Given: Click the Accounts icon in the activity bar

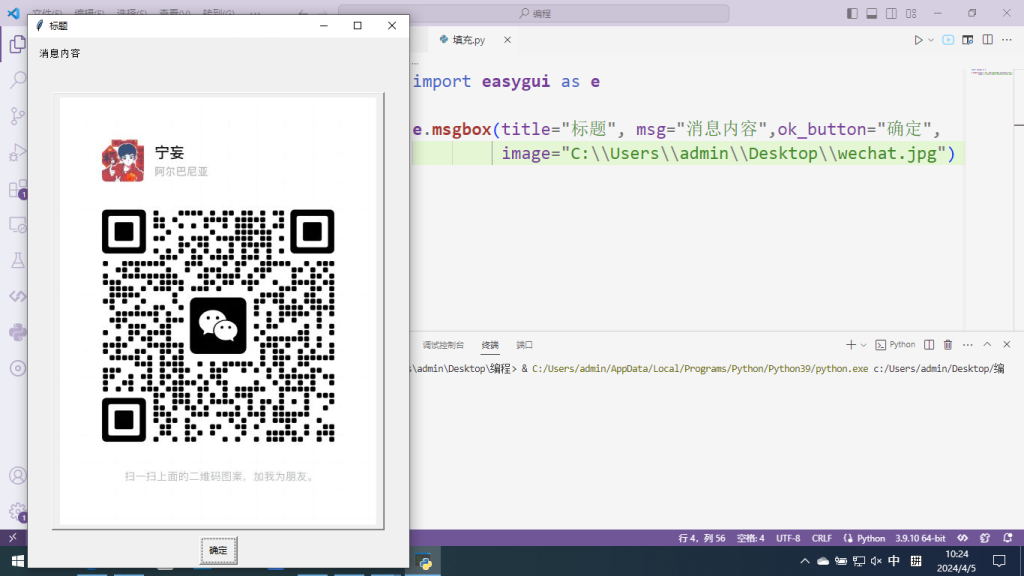Looking at the screenshot, I should [18, 475].
